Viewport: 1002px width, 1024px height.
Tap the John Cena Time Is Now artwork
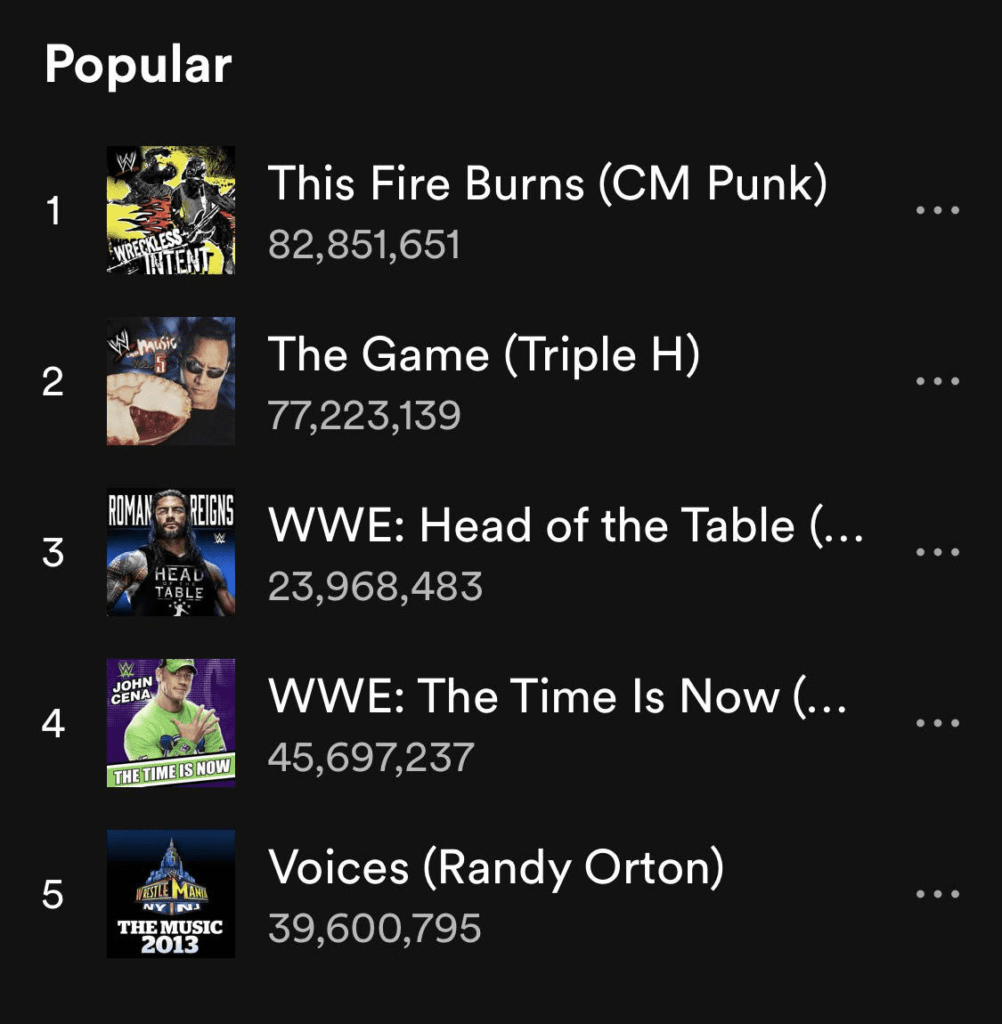point(171,723)
